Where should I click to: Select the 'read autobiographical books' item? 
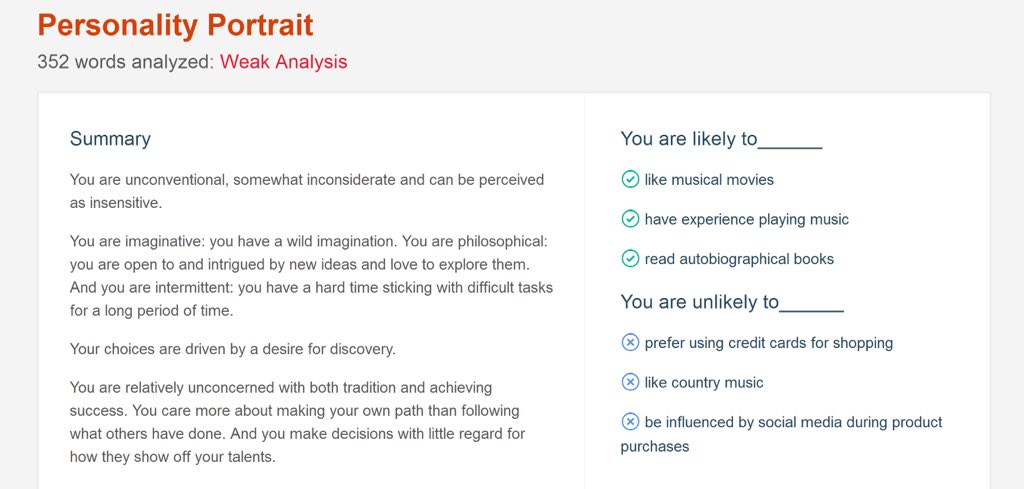point(739,259)
